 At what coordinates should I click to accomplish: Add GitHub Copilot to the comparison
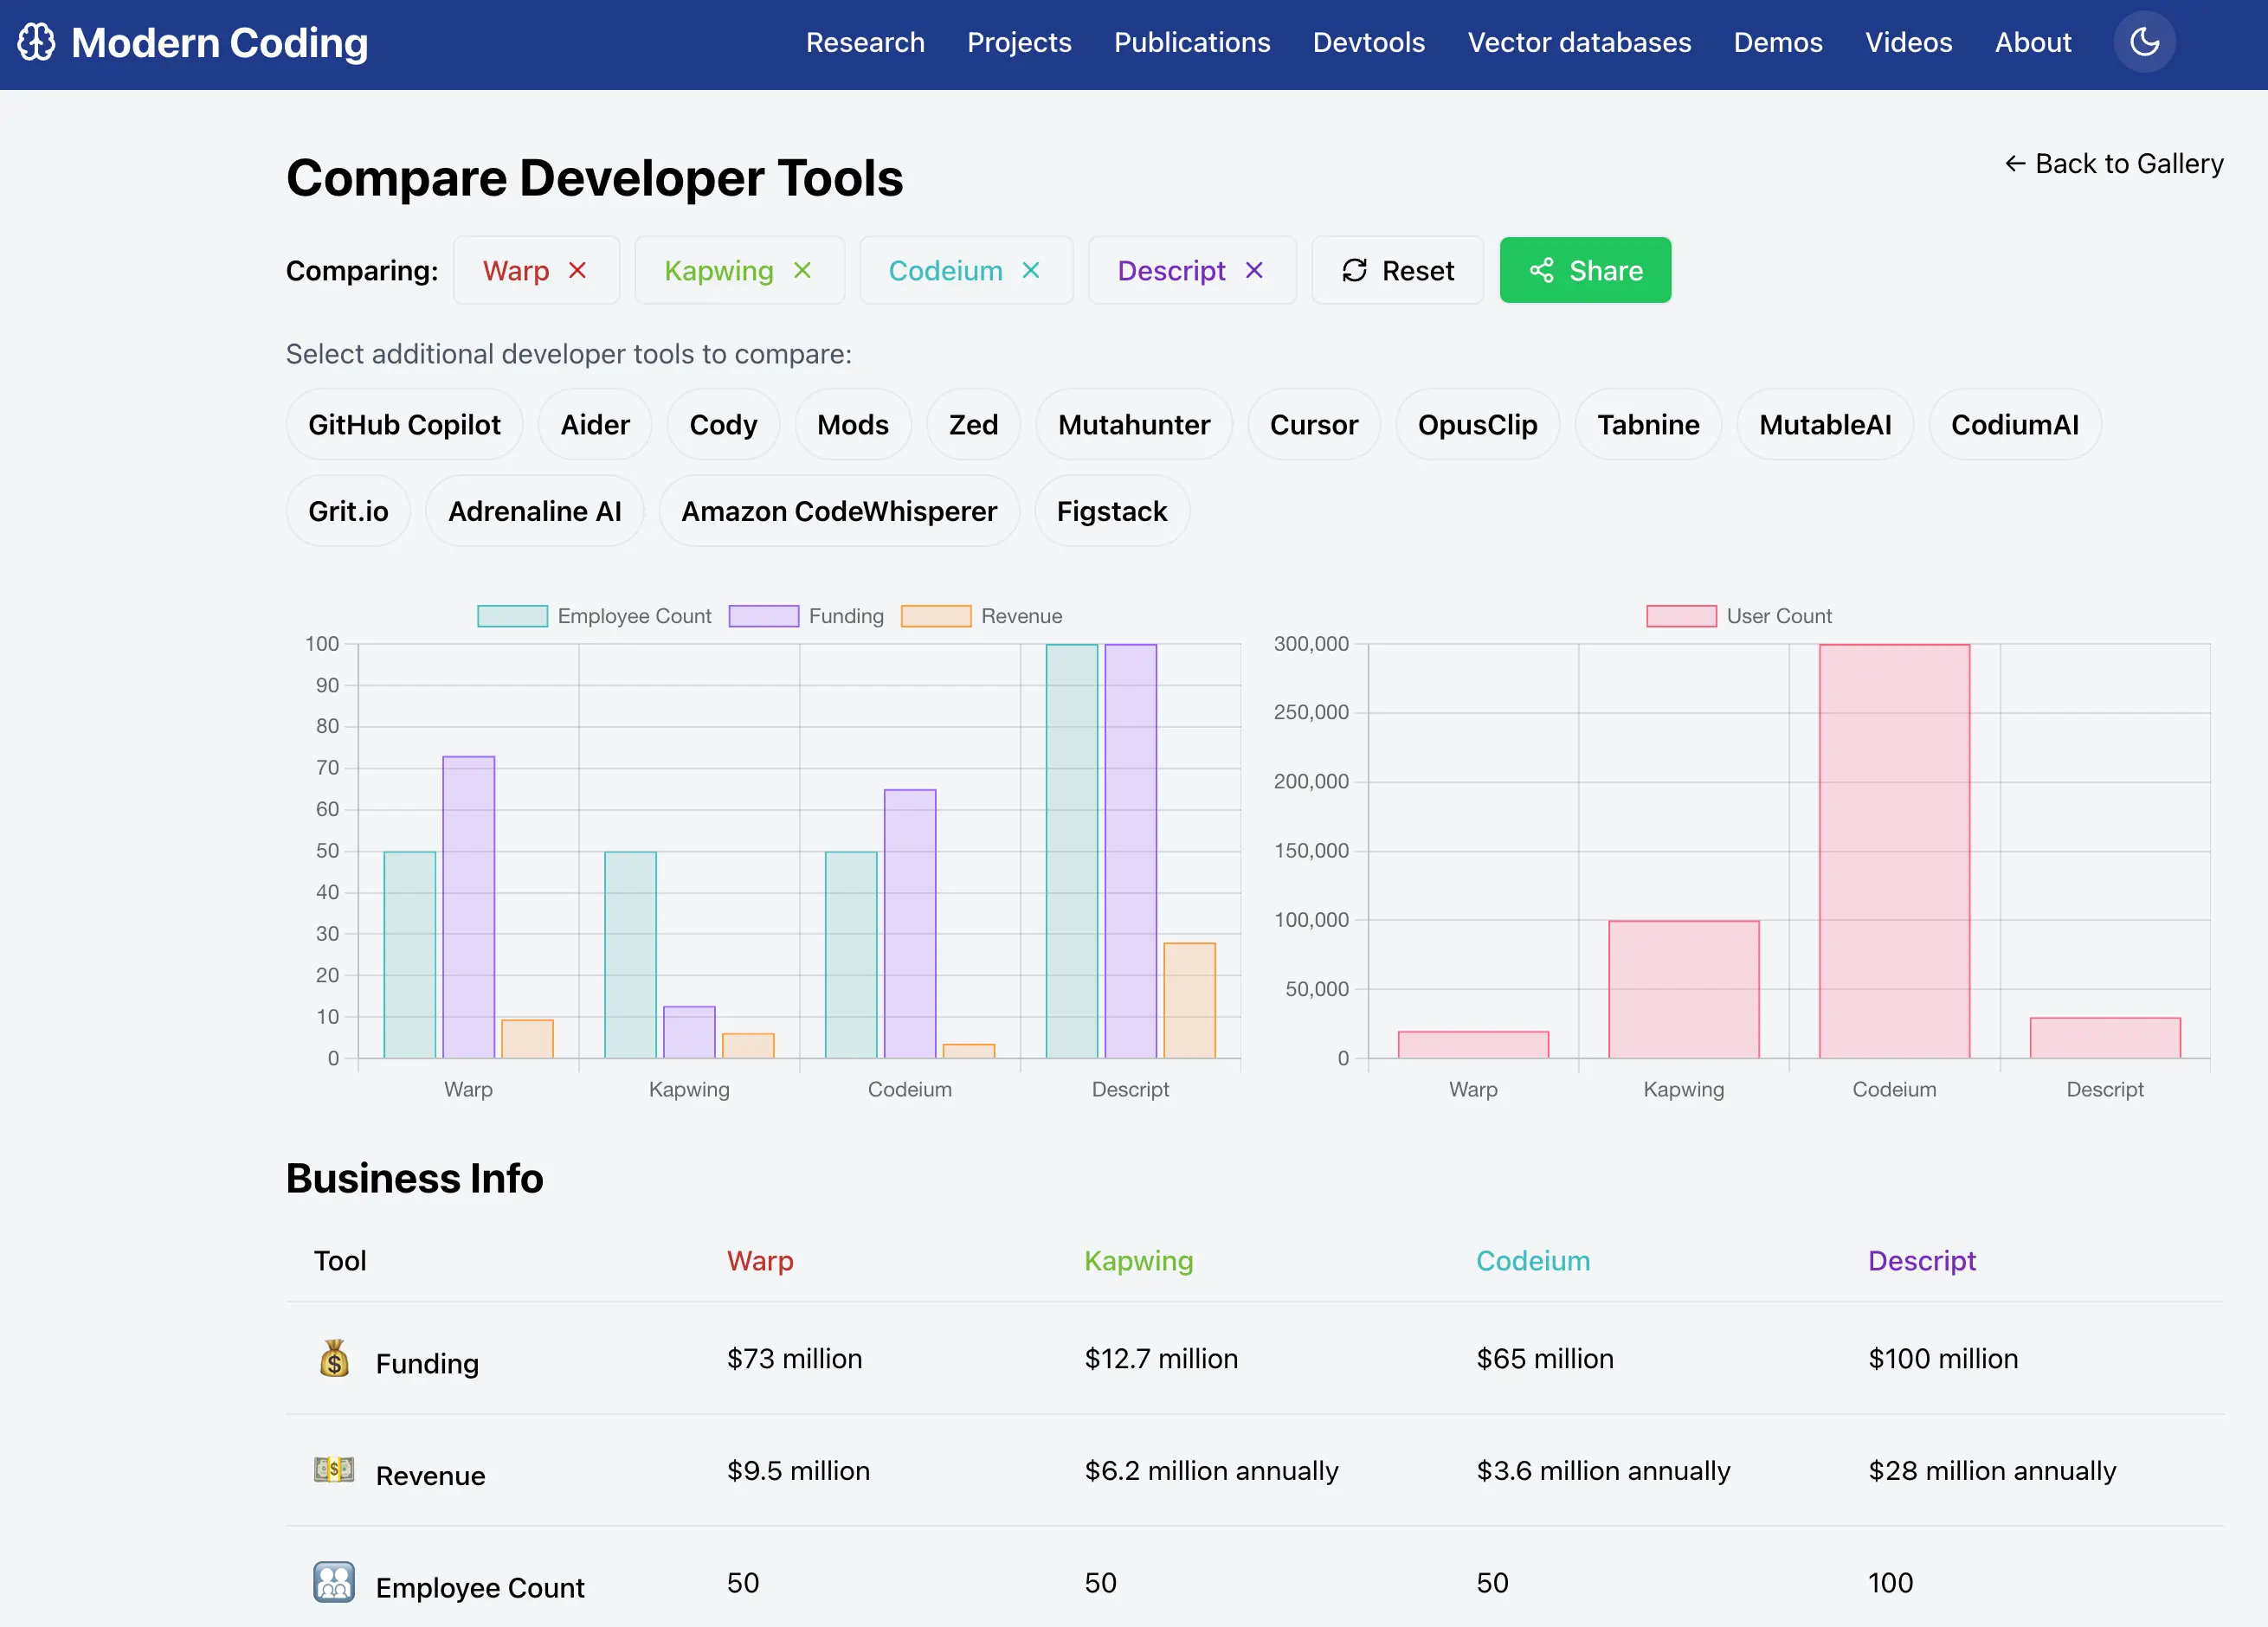[404, 424]
